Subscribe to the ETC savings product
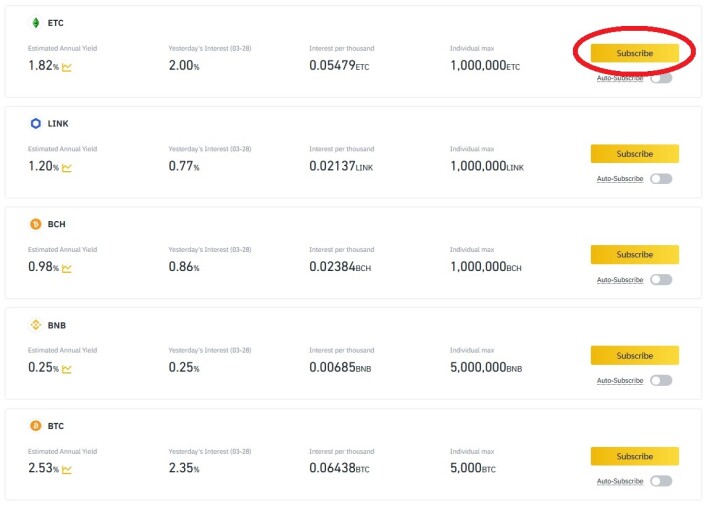Image resolution: width=710 pixels, height=505 pixels. [x=635, y=53]
